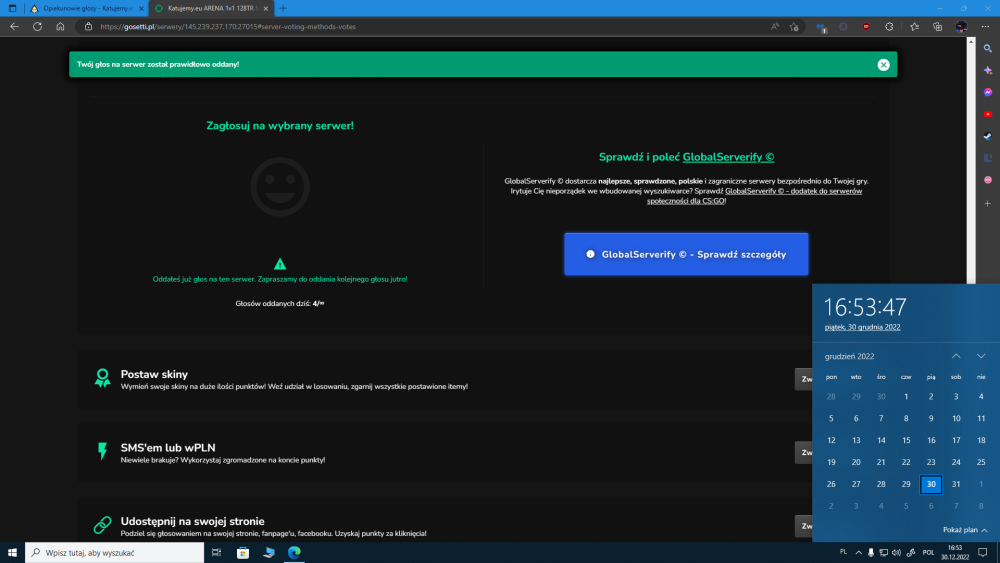Open the browser profile avatar
This screenshot has width=1000, height=563.
(961, 26)
